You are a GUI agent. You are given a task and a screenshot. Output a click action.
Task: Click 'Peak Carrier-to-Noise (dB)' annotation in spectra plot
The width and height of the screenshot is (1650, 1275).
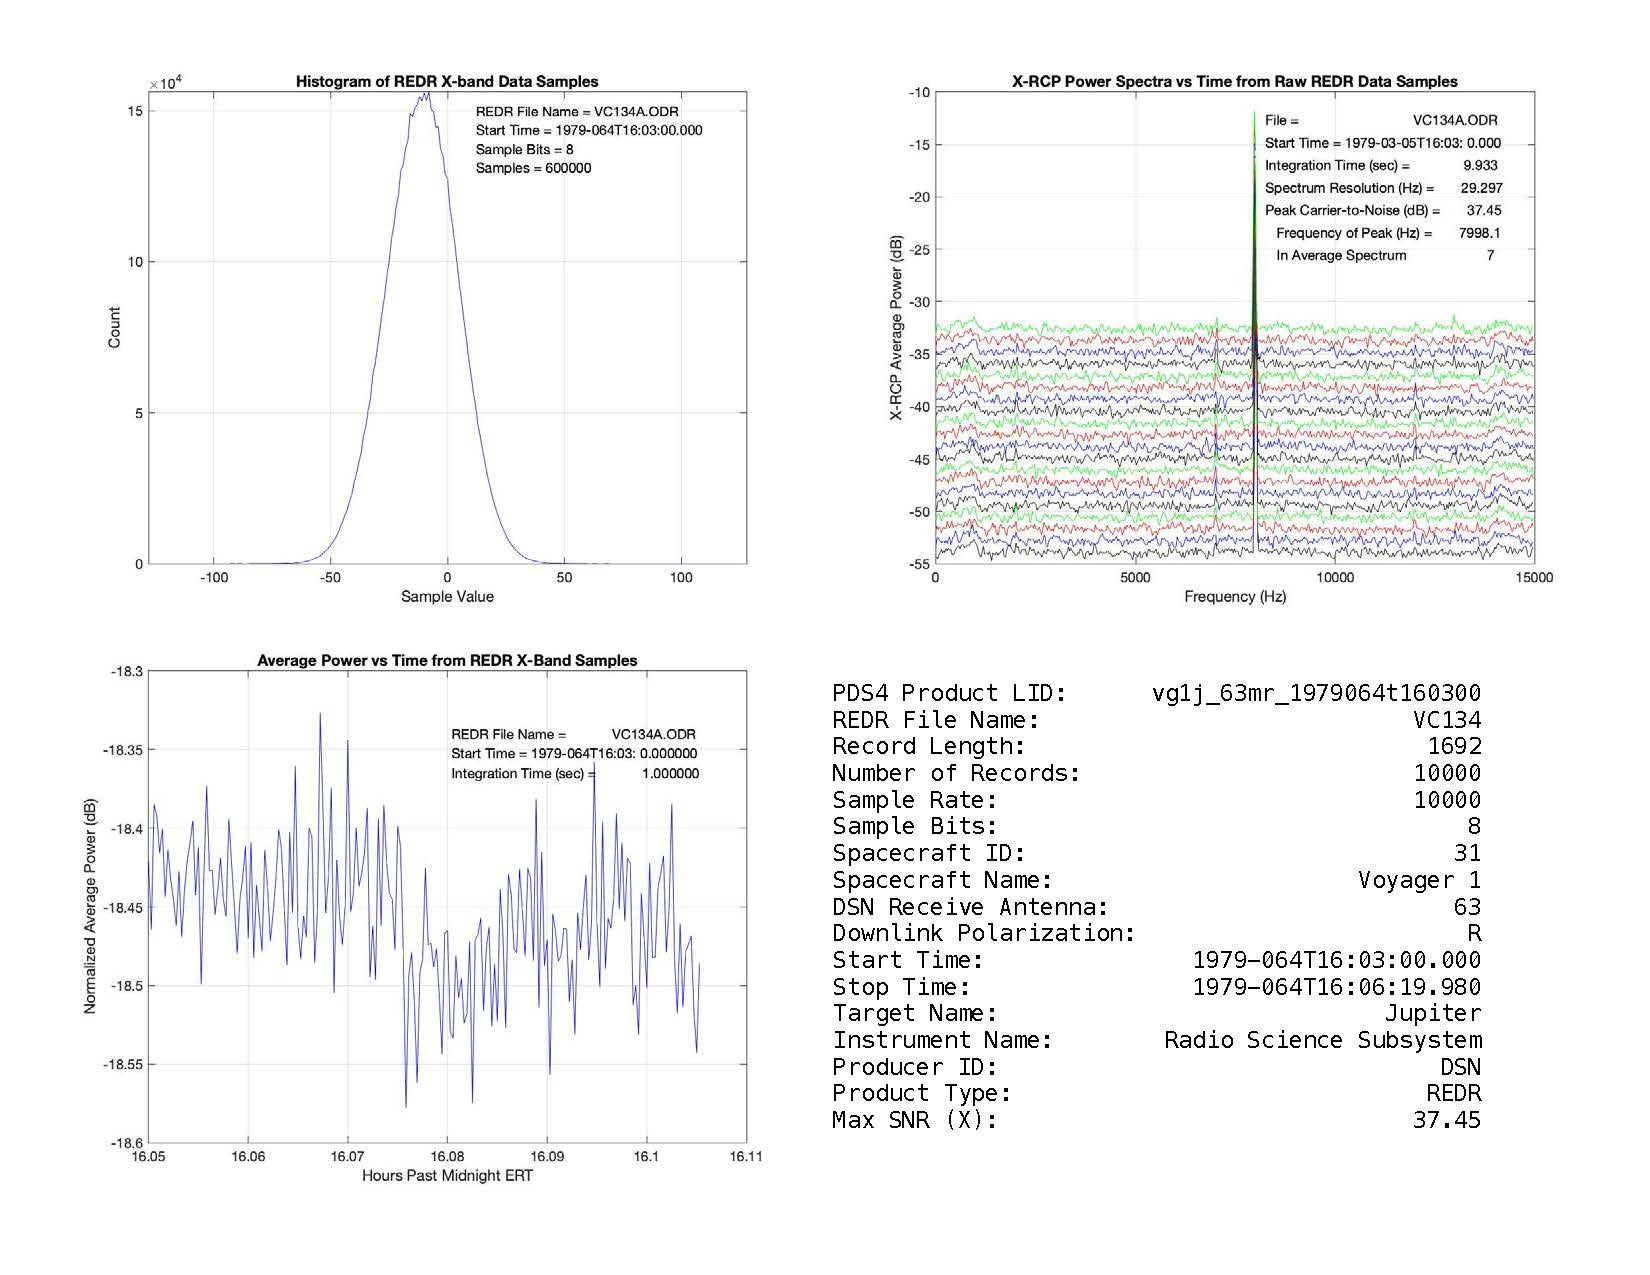pos(1352,211)
